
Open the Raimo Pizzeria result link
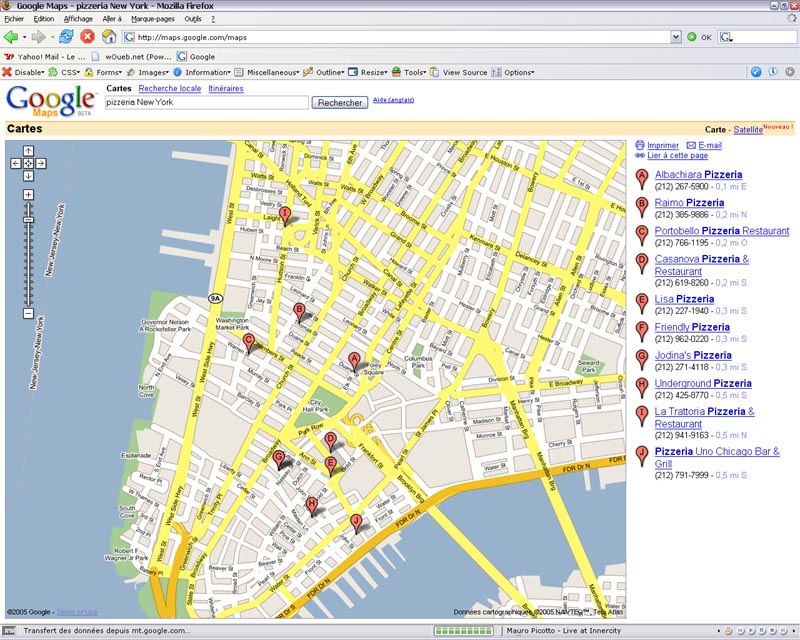(689, 203)
